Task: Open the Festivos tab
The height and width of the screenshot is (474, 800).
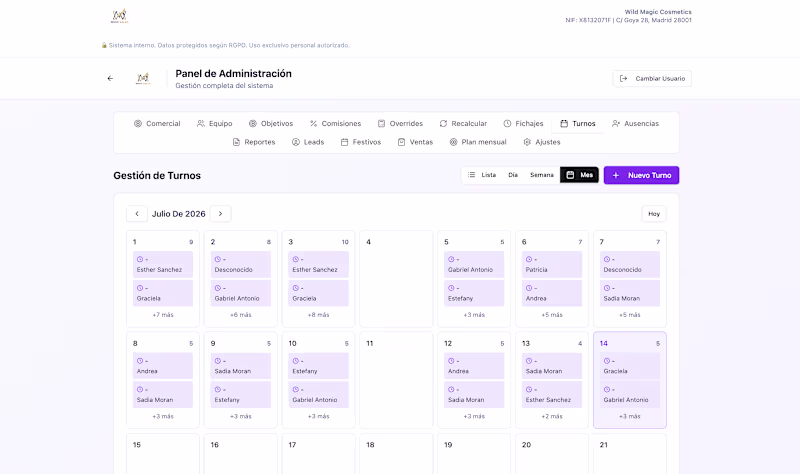Action: [x=361, y=142]
